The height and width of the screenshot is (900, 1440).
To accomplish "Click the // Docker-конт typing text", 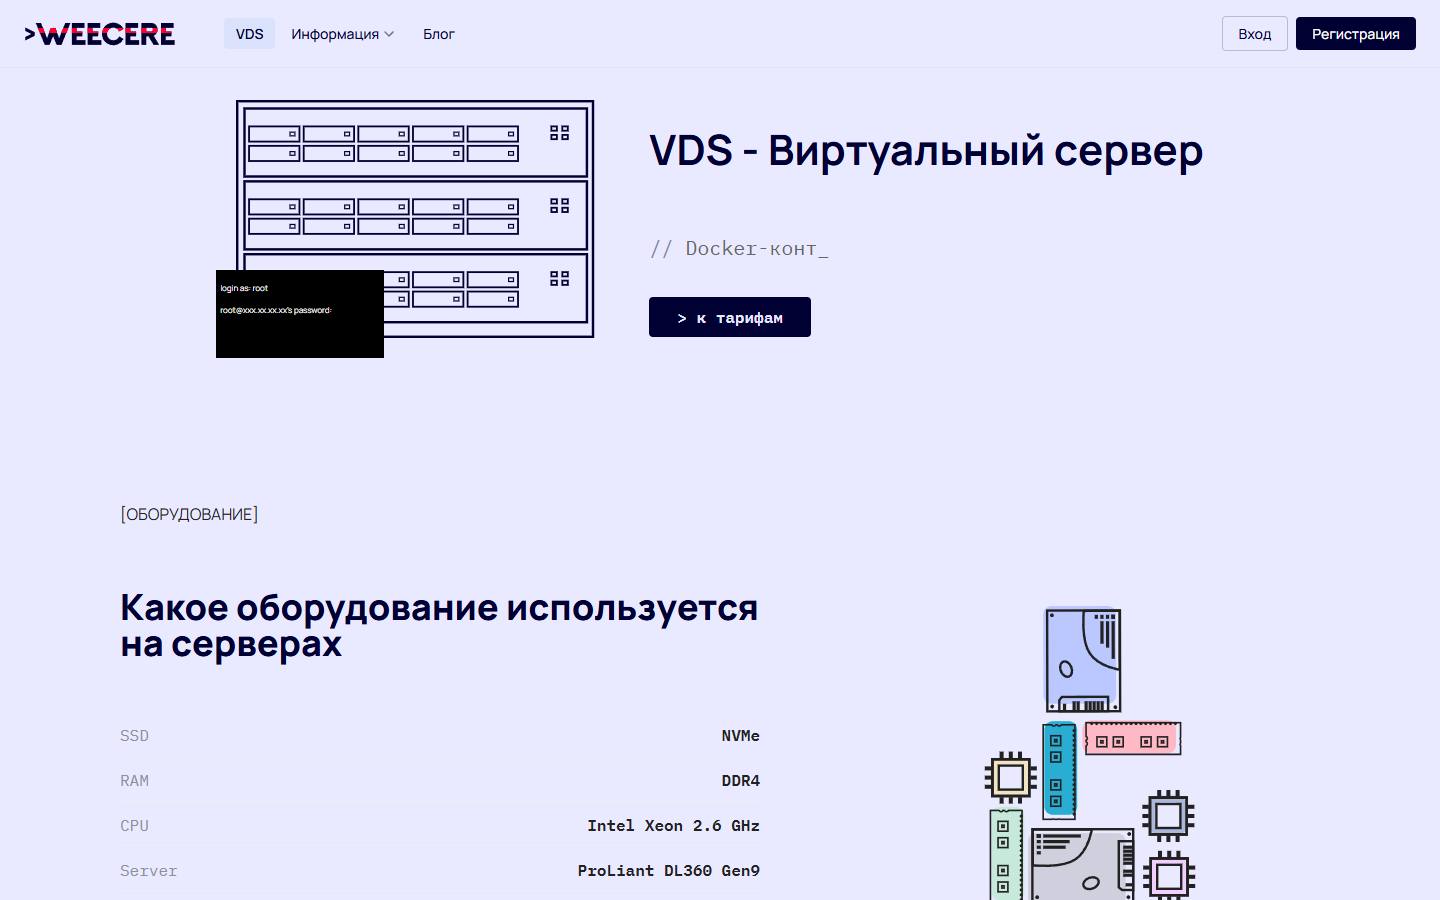I will [739, 249].
